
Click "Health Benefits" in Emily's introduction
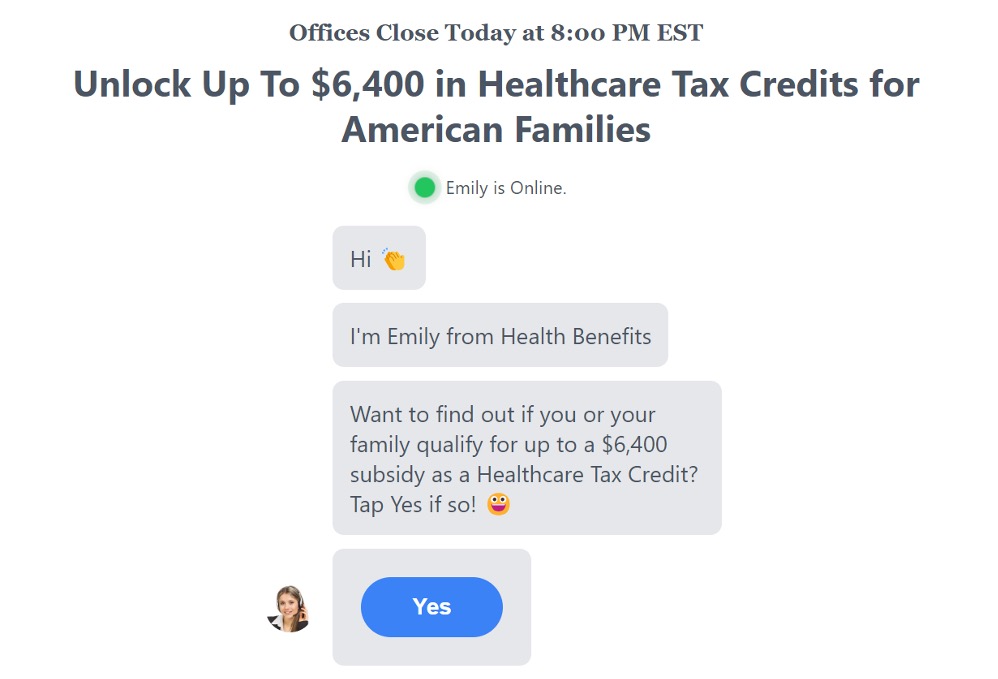(x=576, y=336)
